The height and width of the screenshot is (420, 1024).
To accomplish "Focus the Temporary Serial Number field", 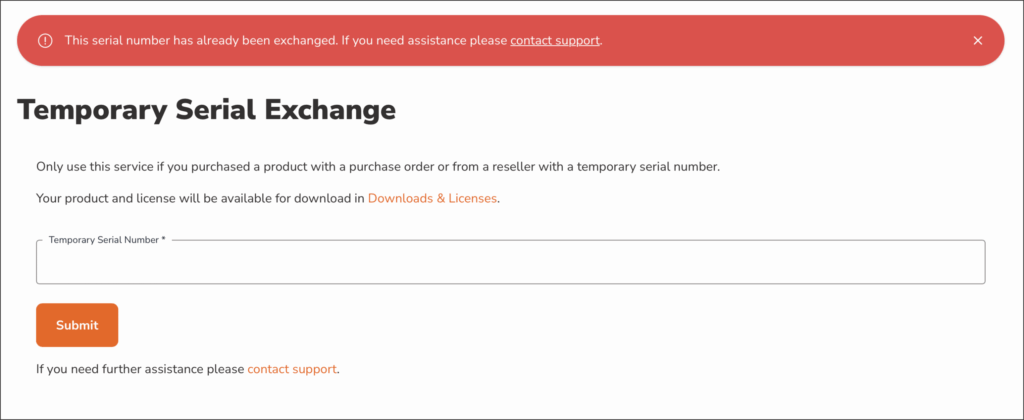I will pos(510,265).
